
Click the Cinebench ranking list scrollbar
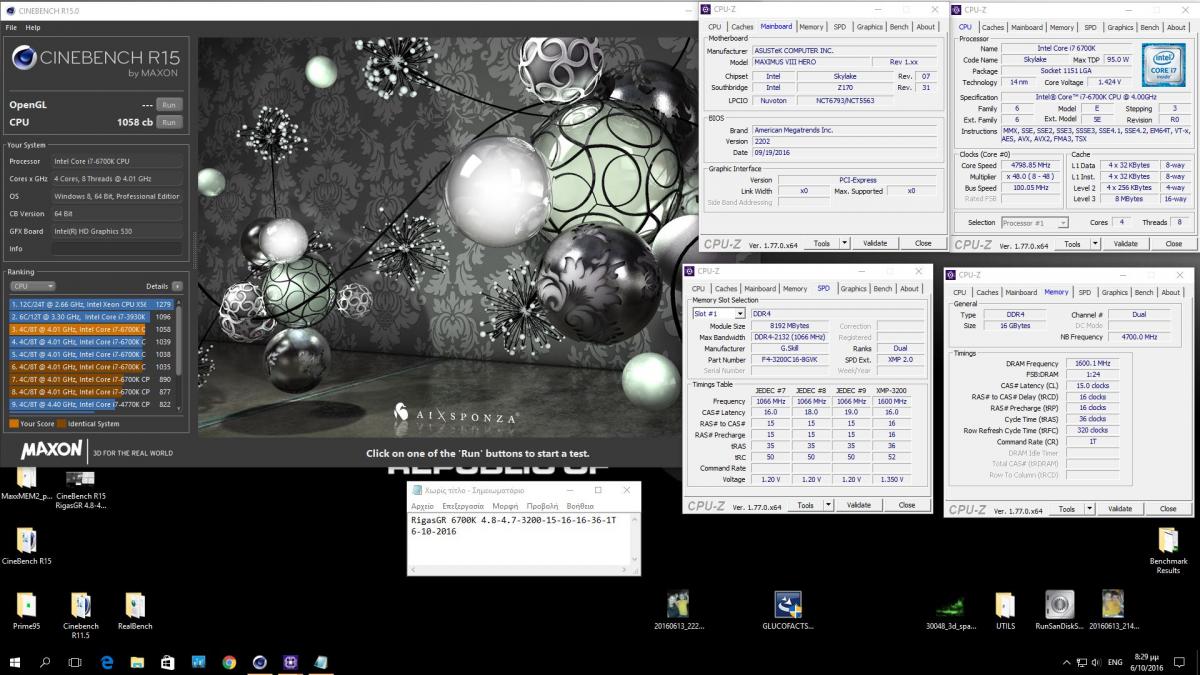pos(180,354)
